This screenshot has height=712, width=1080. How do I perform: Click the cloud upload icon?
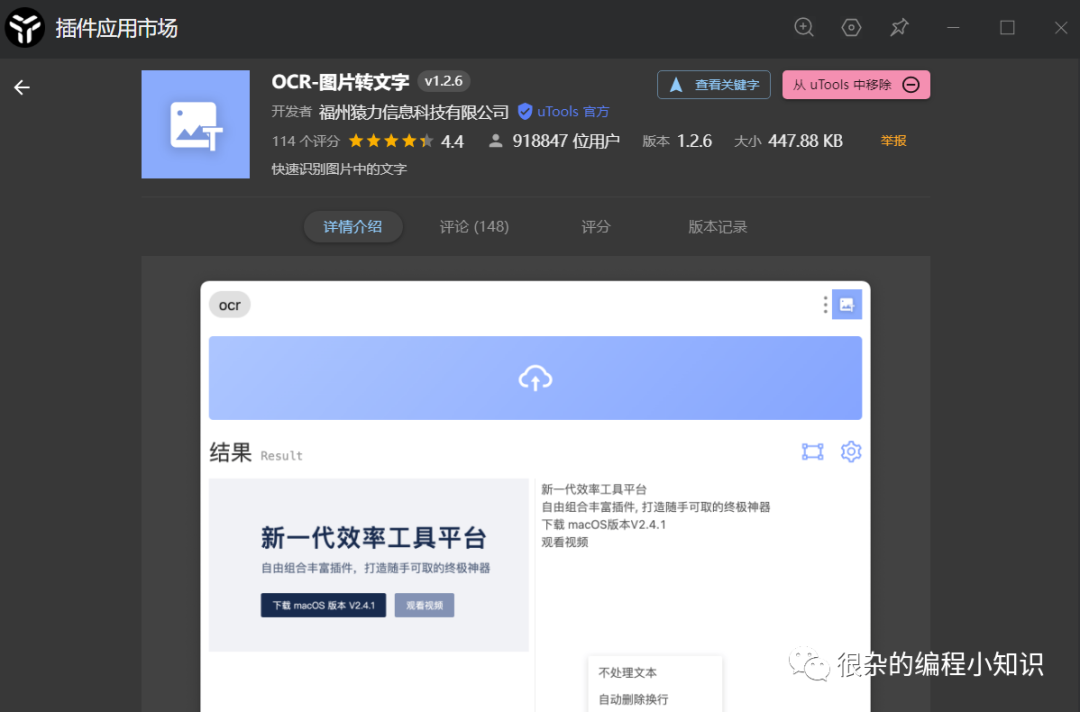pos(535,378)
